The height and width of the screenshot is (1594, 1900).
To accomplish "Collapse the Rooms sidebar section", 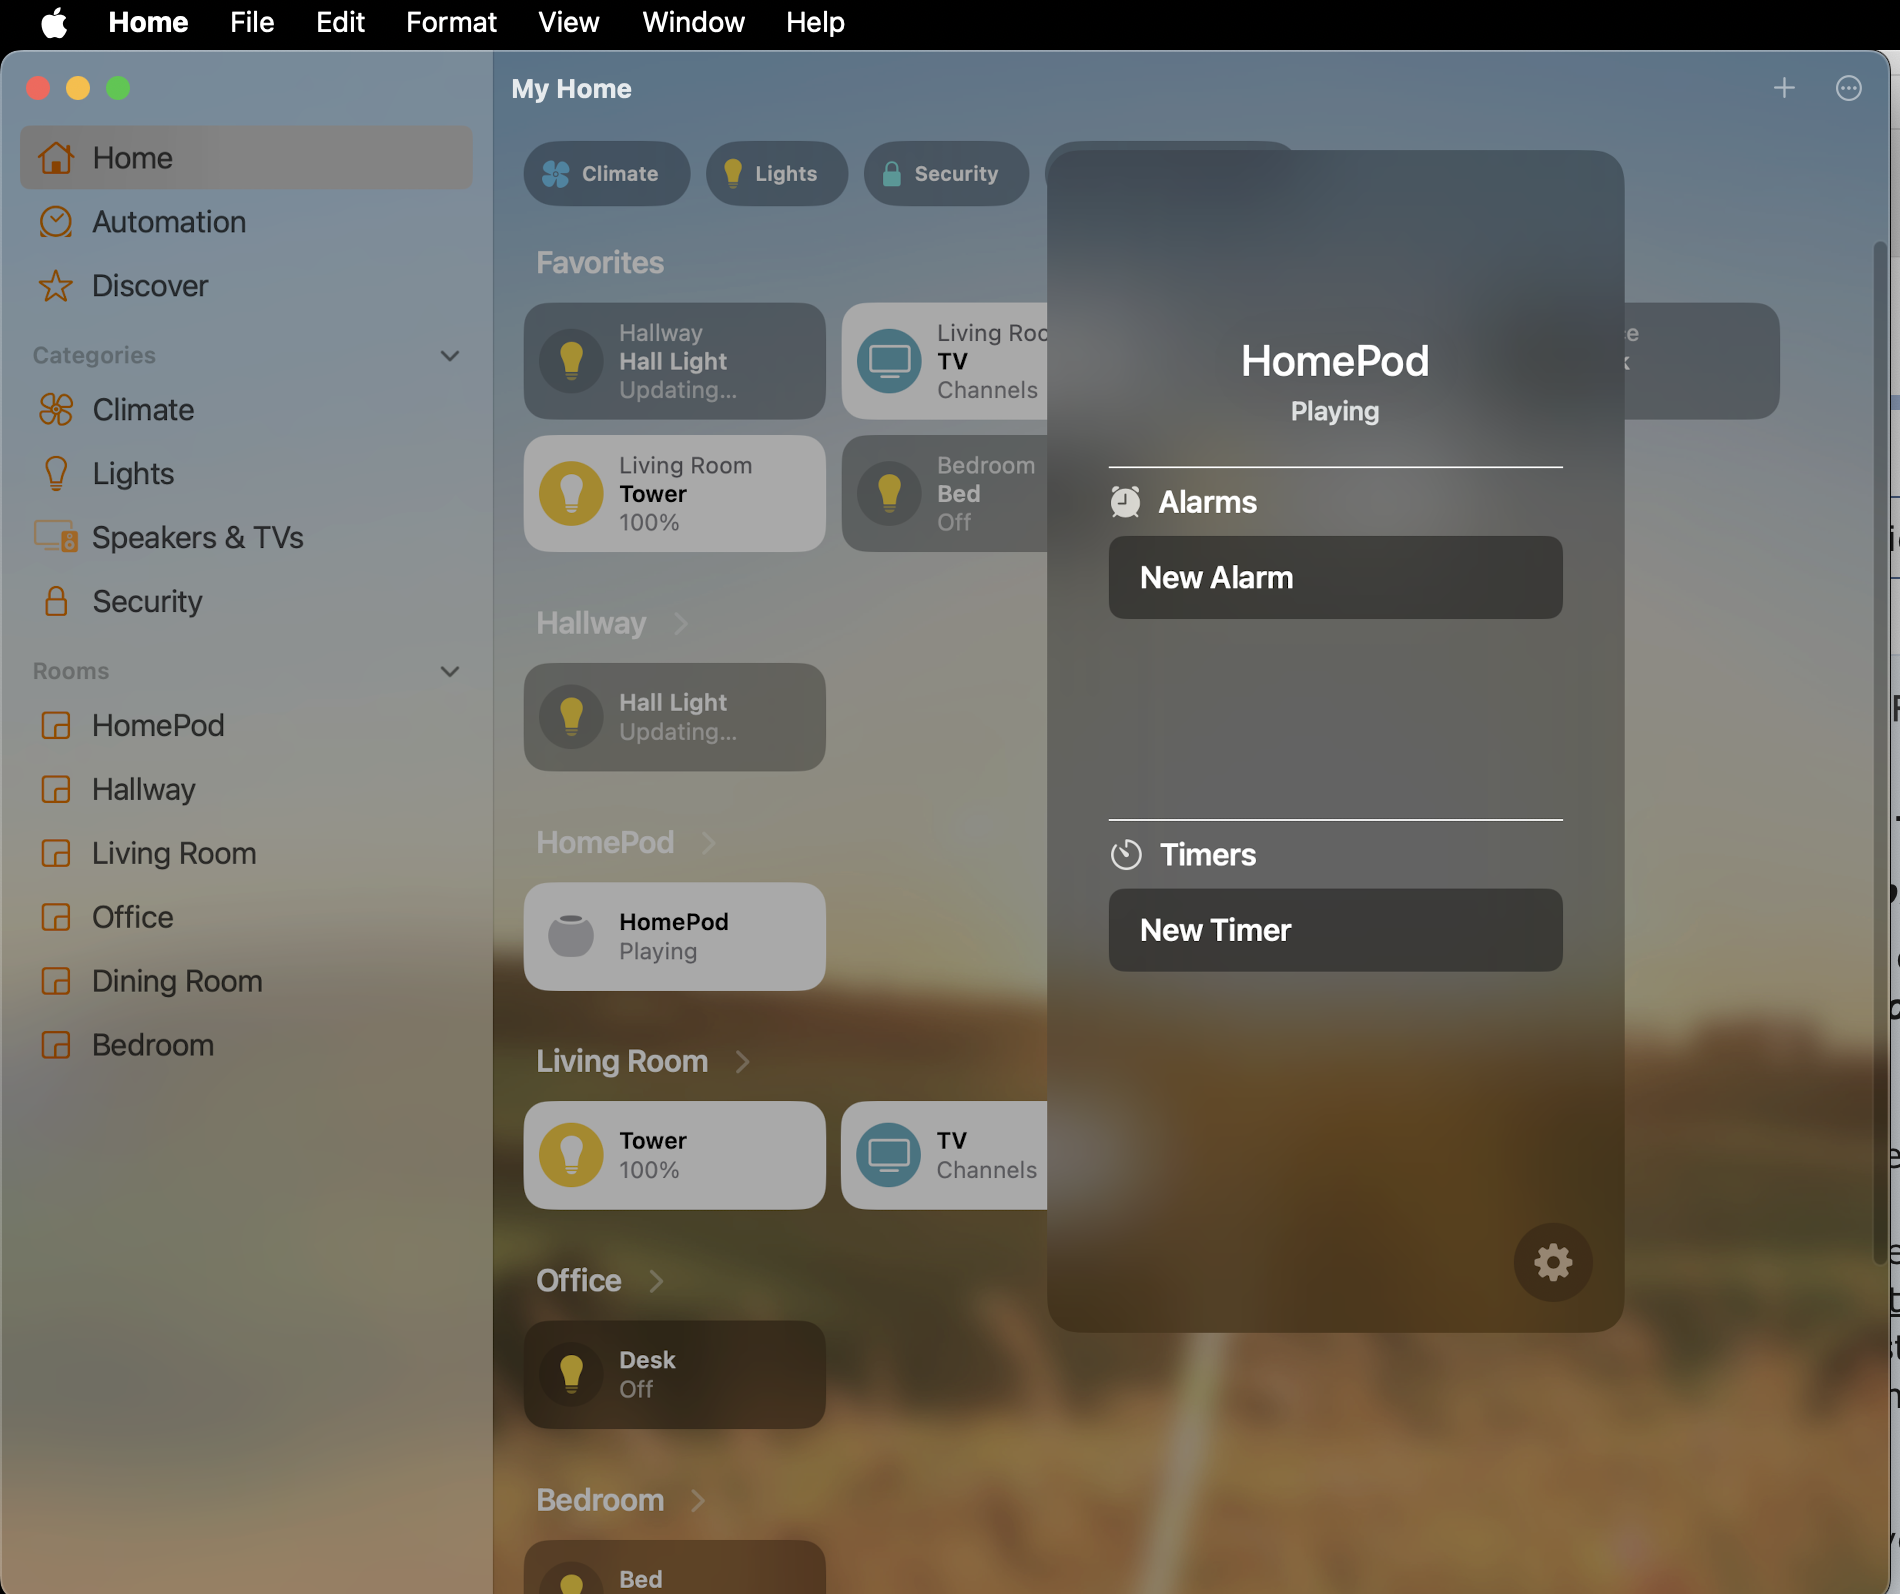I will tap(450, 672).
